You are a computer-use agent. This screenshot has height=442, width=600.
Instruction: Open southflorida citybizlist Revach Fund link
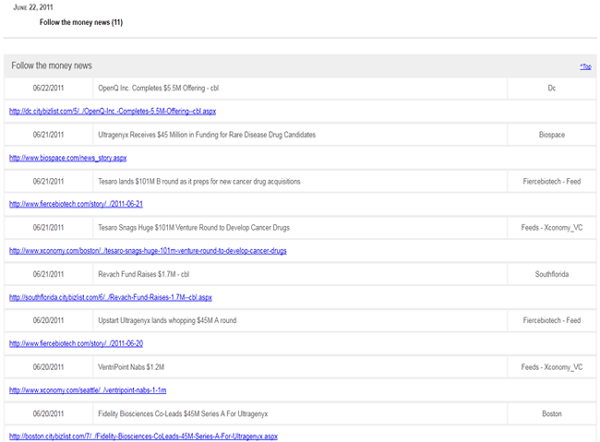click(111, 297)
